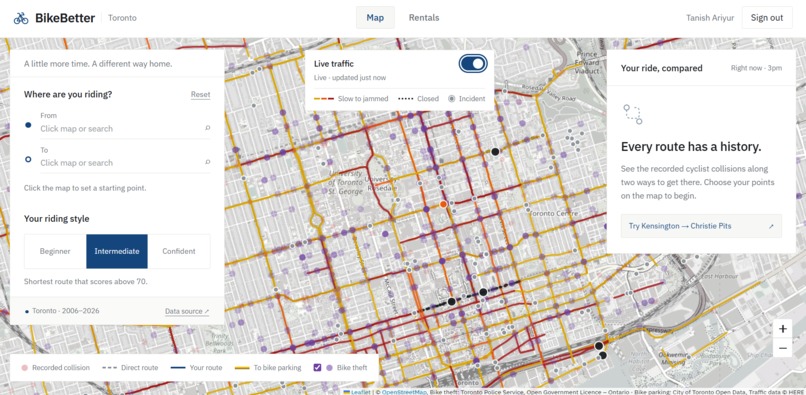The height and width of the screenshot is (395, 806).
Task: Toggle the Live traffic switch off
Action: click(473, 64)
